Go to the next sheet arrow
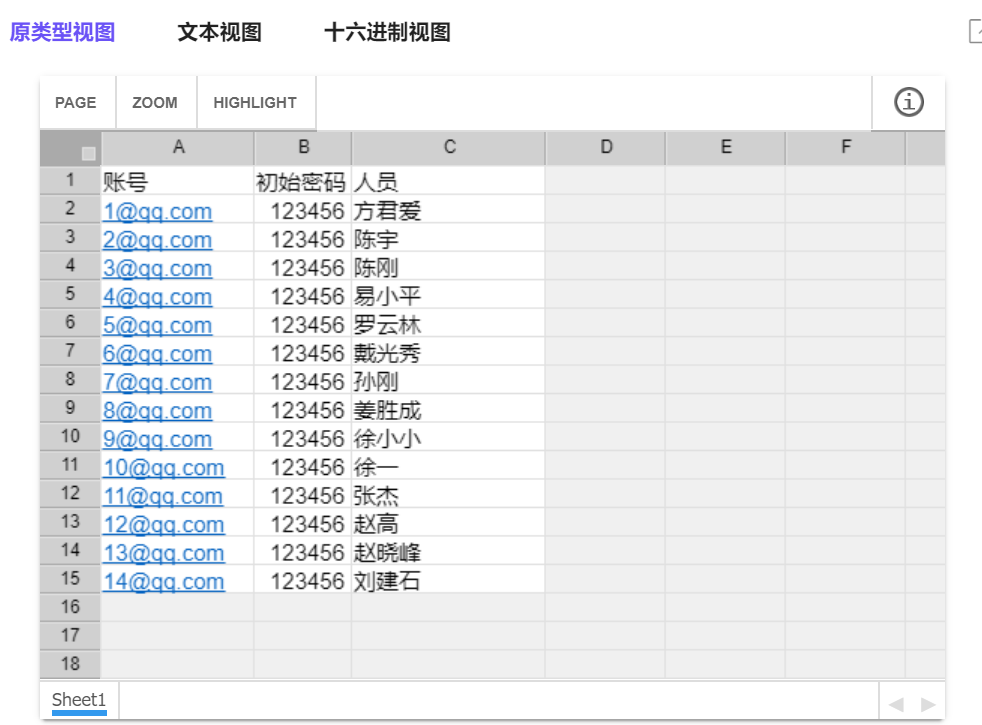The height and width of the screenshot is (725, 982). pos(928,705)
